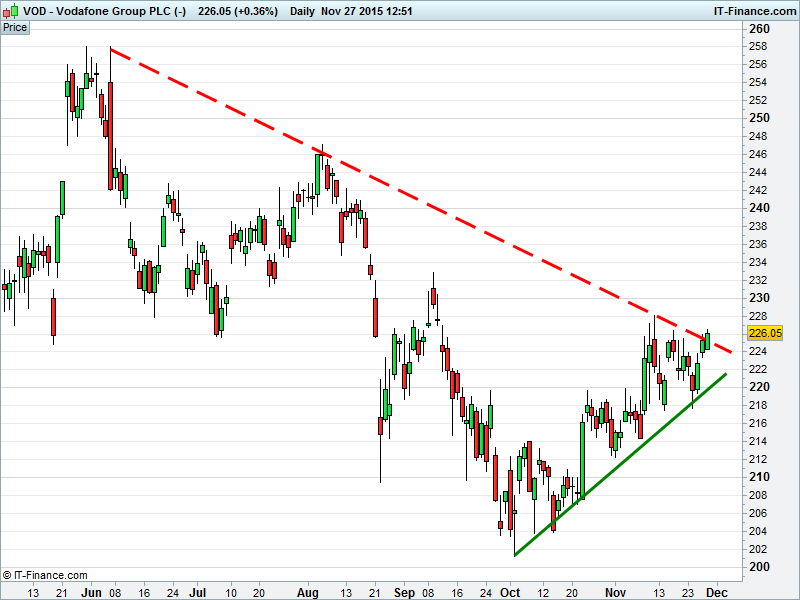The image size is (800, 600).
Task: Click the copyright IT-Finance.com text
Action: click(45, 575)
